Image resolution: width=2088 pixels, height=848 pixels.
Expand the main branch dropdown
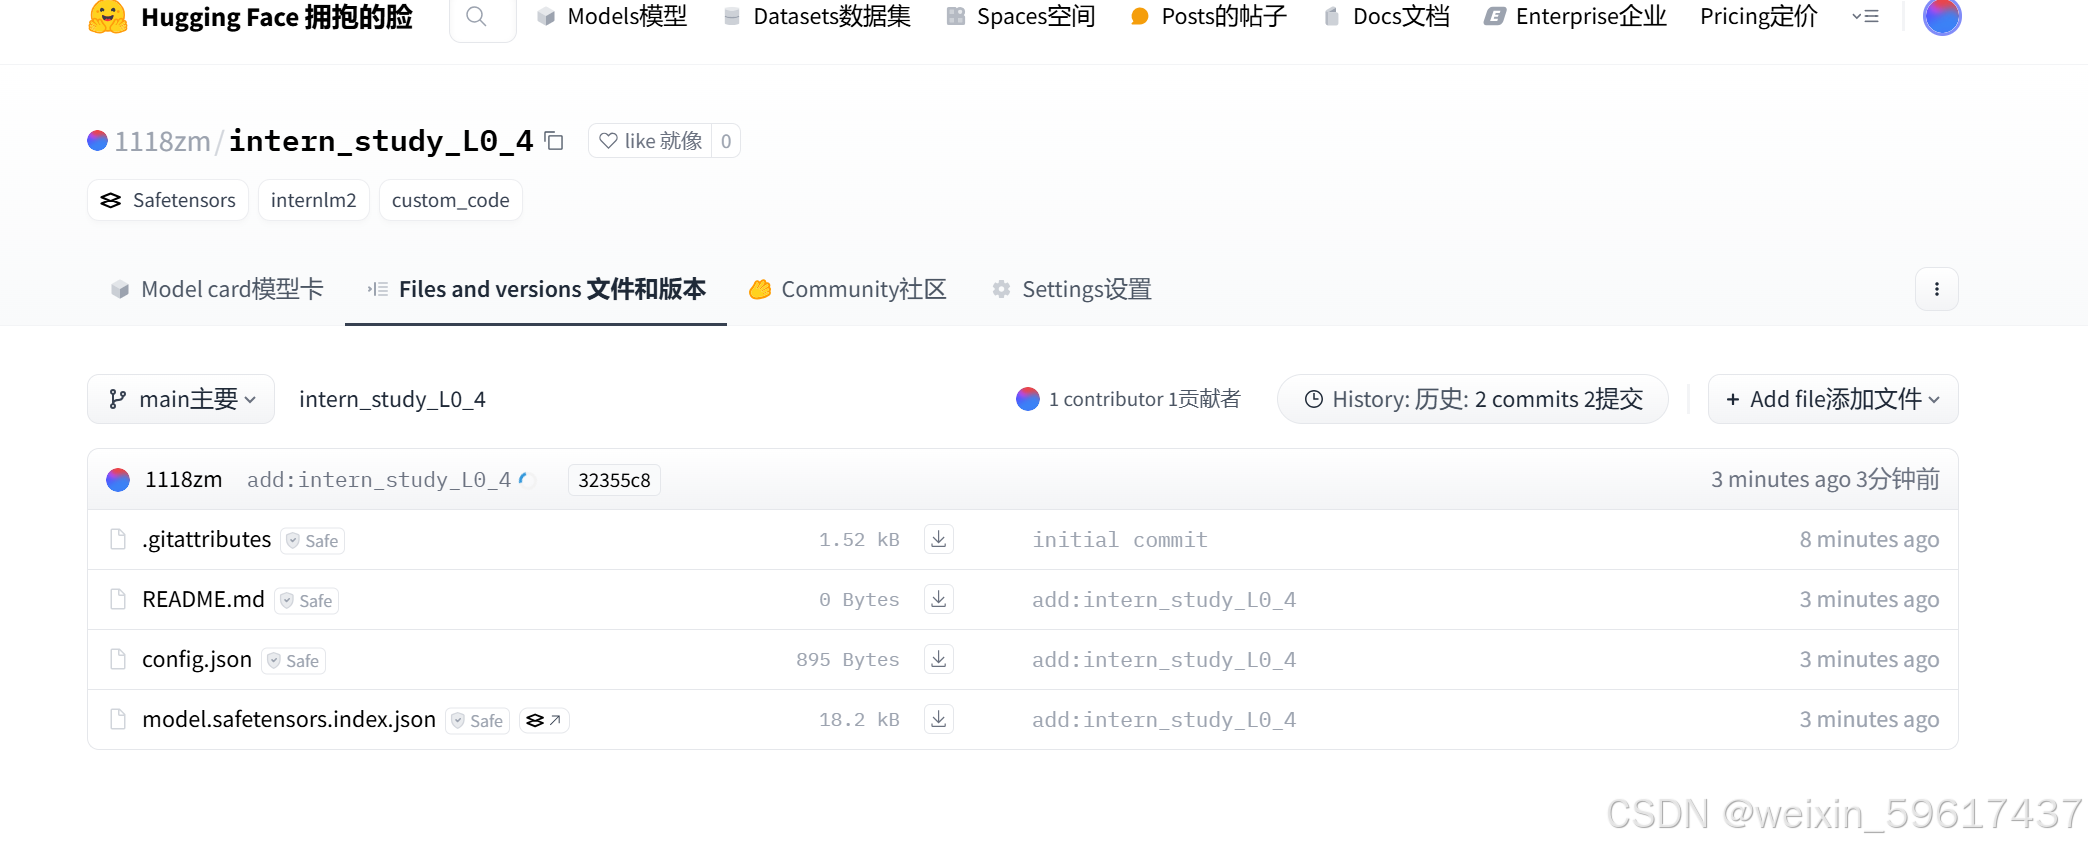(x=181, y=399)
